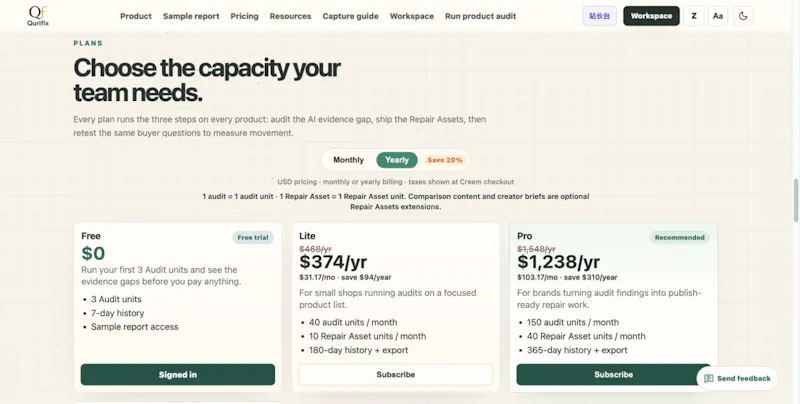Open the Product menu item
The height and width of the screenshot is (404, 800).
pyautogui.click(x=136, y=16)
